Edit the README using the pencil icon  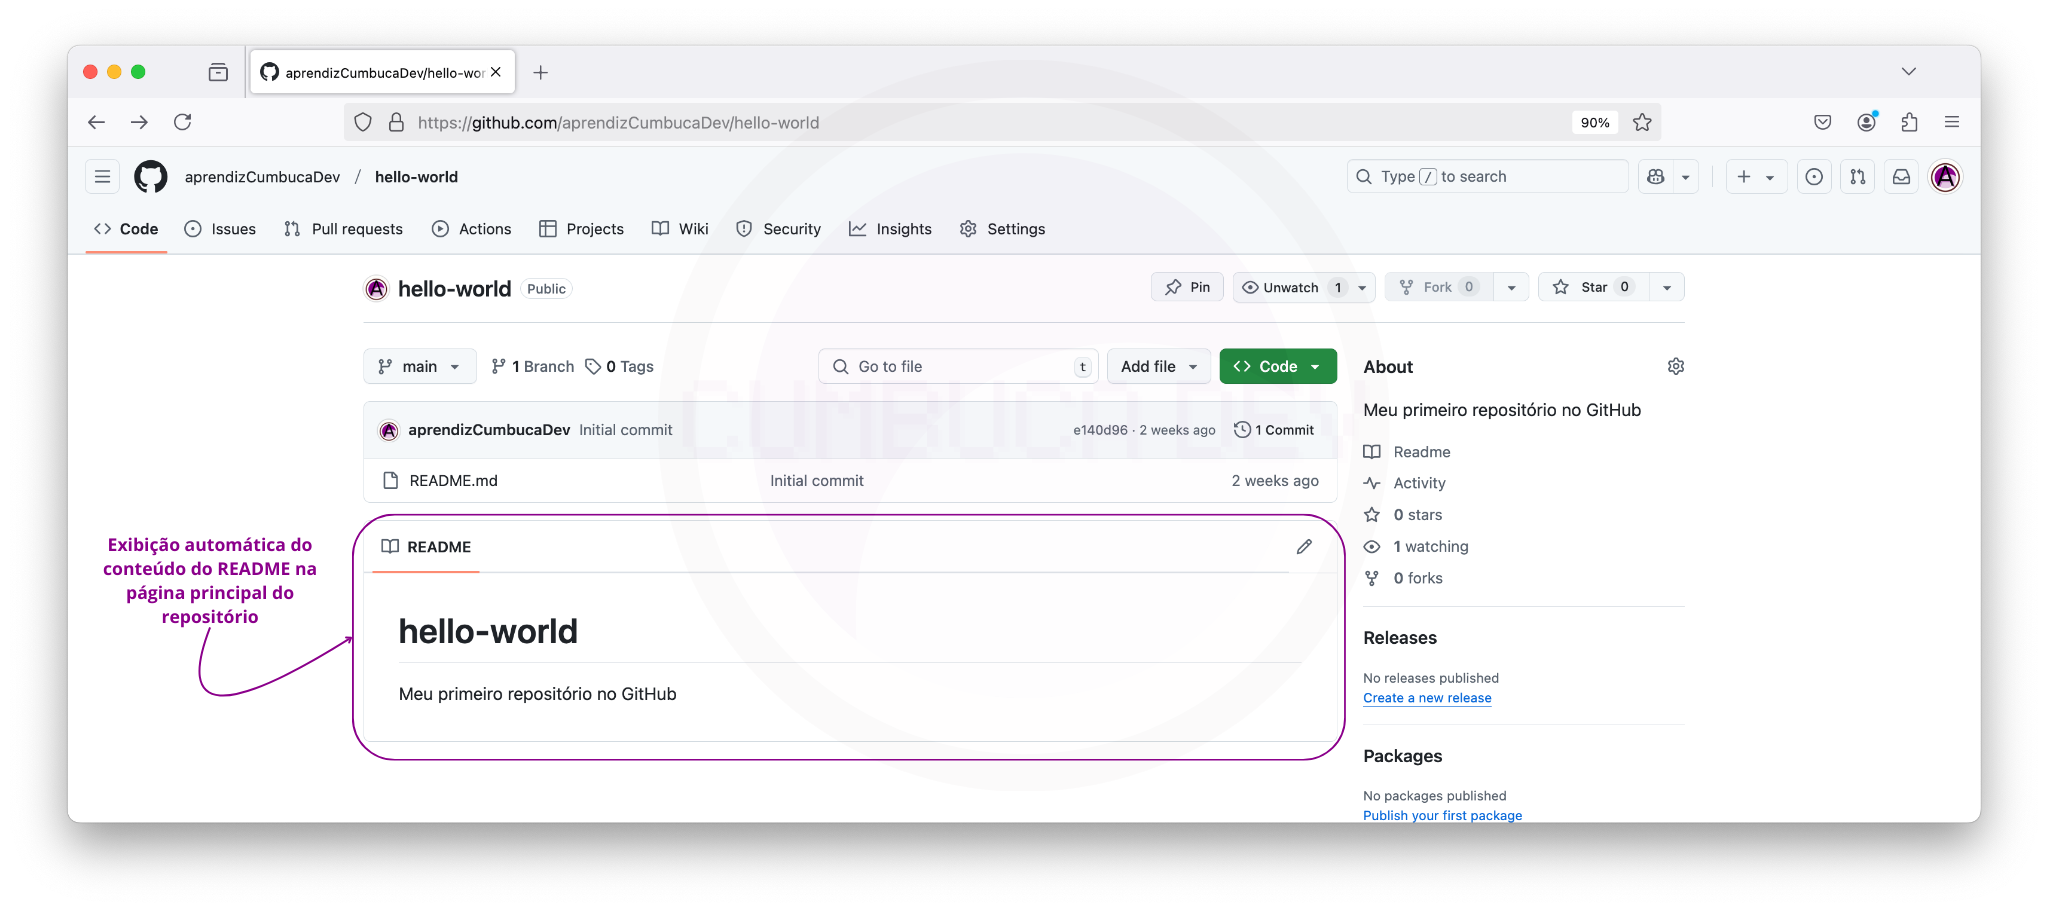1304,546
